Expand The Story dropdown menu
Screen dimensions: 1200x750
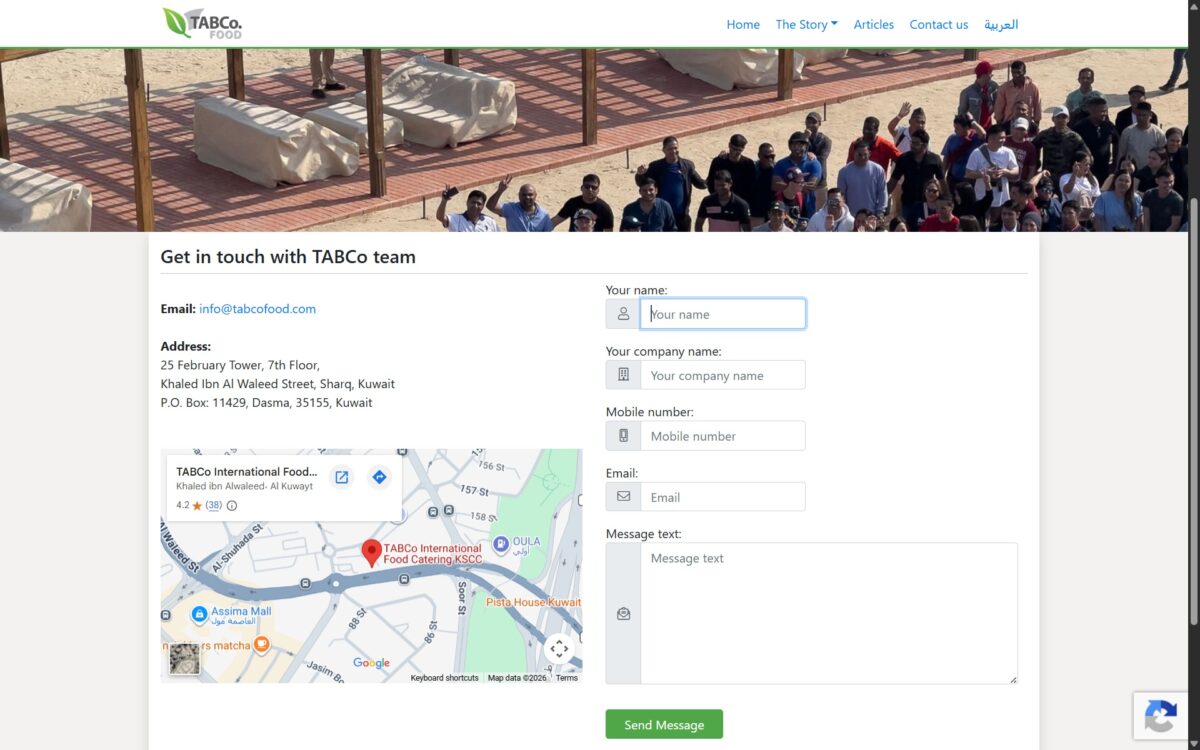tap(806, 24)
